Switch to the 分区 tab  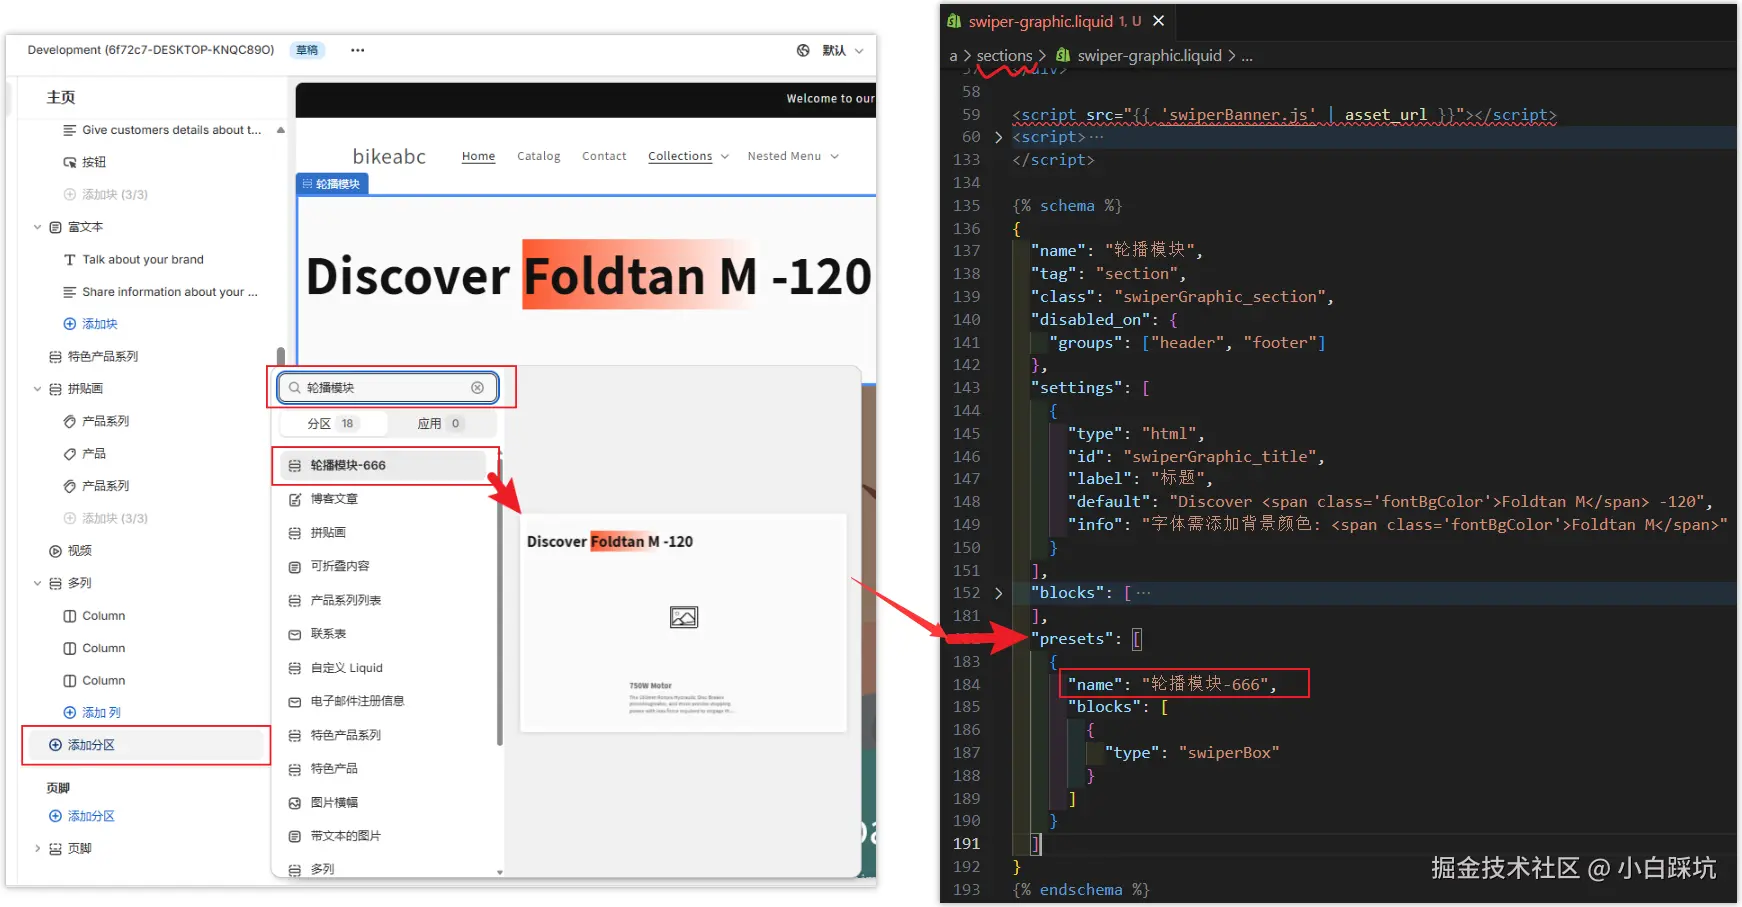pyautogui.click(x=331, y=424)
